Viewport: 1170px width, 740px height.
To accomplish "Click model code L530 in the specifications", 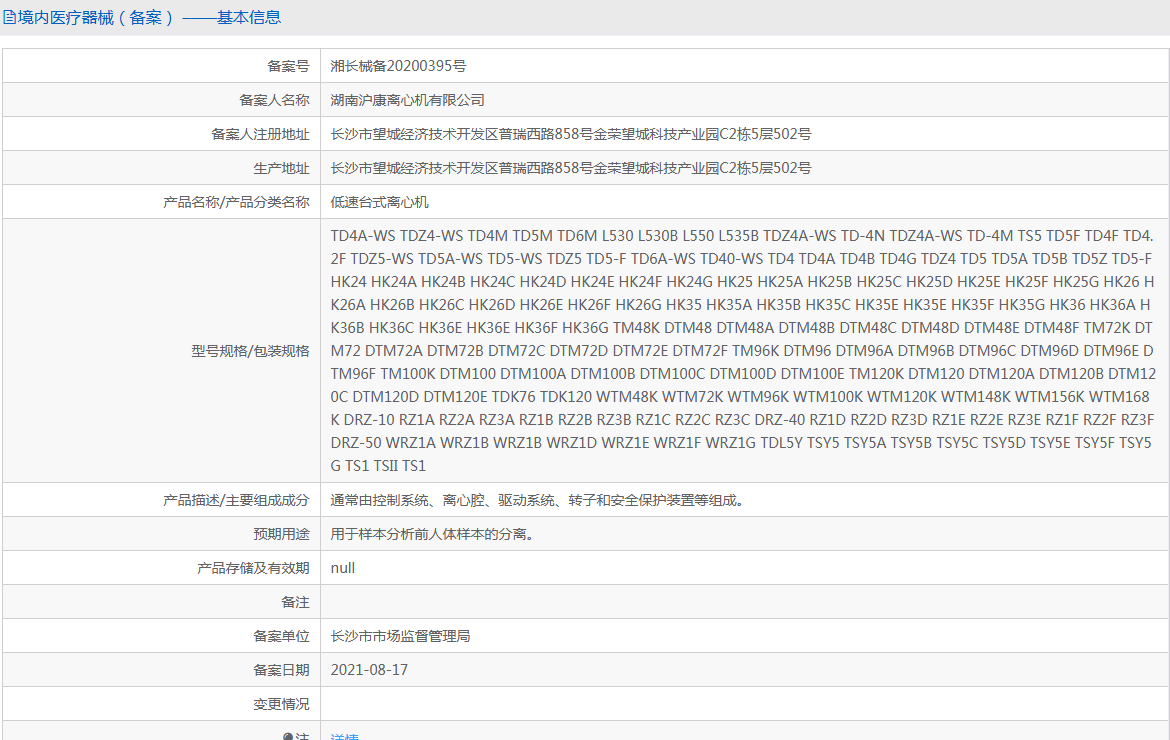I will pos(617,236).
